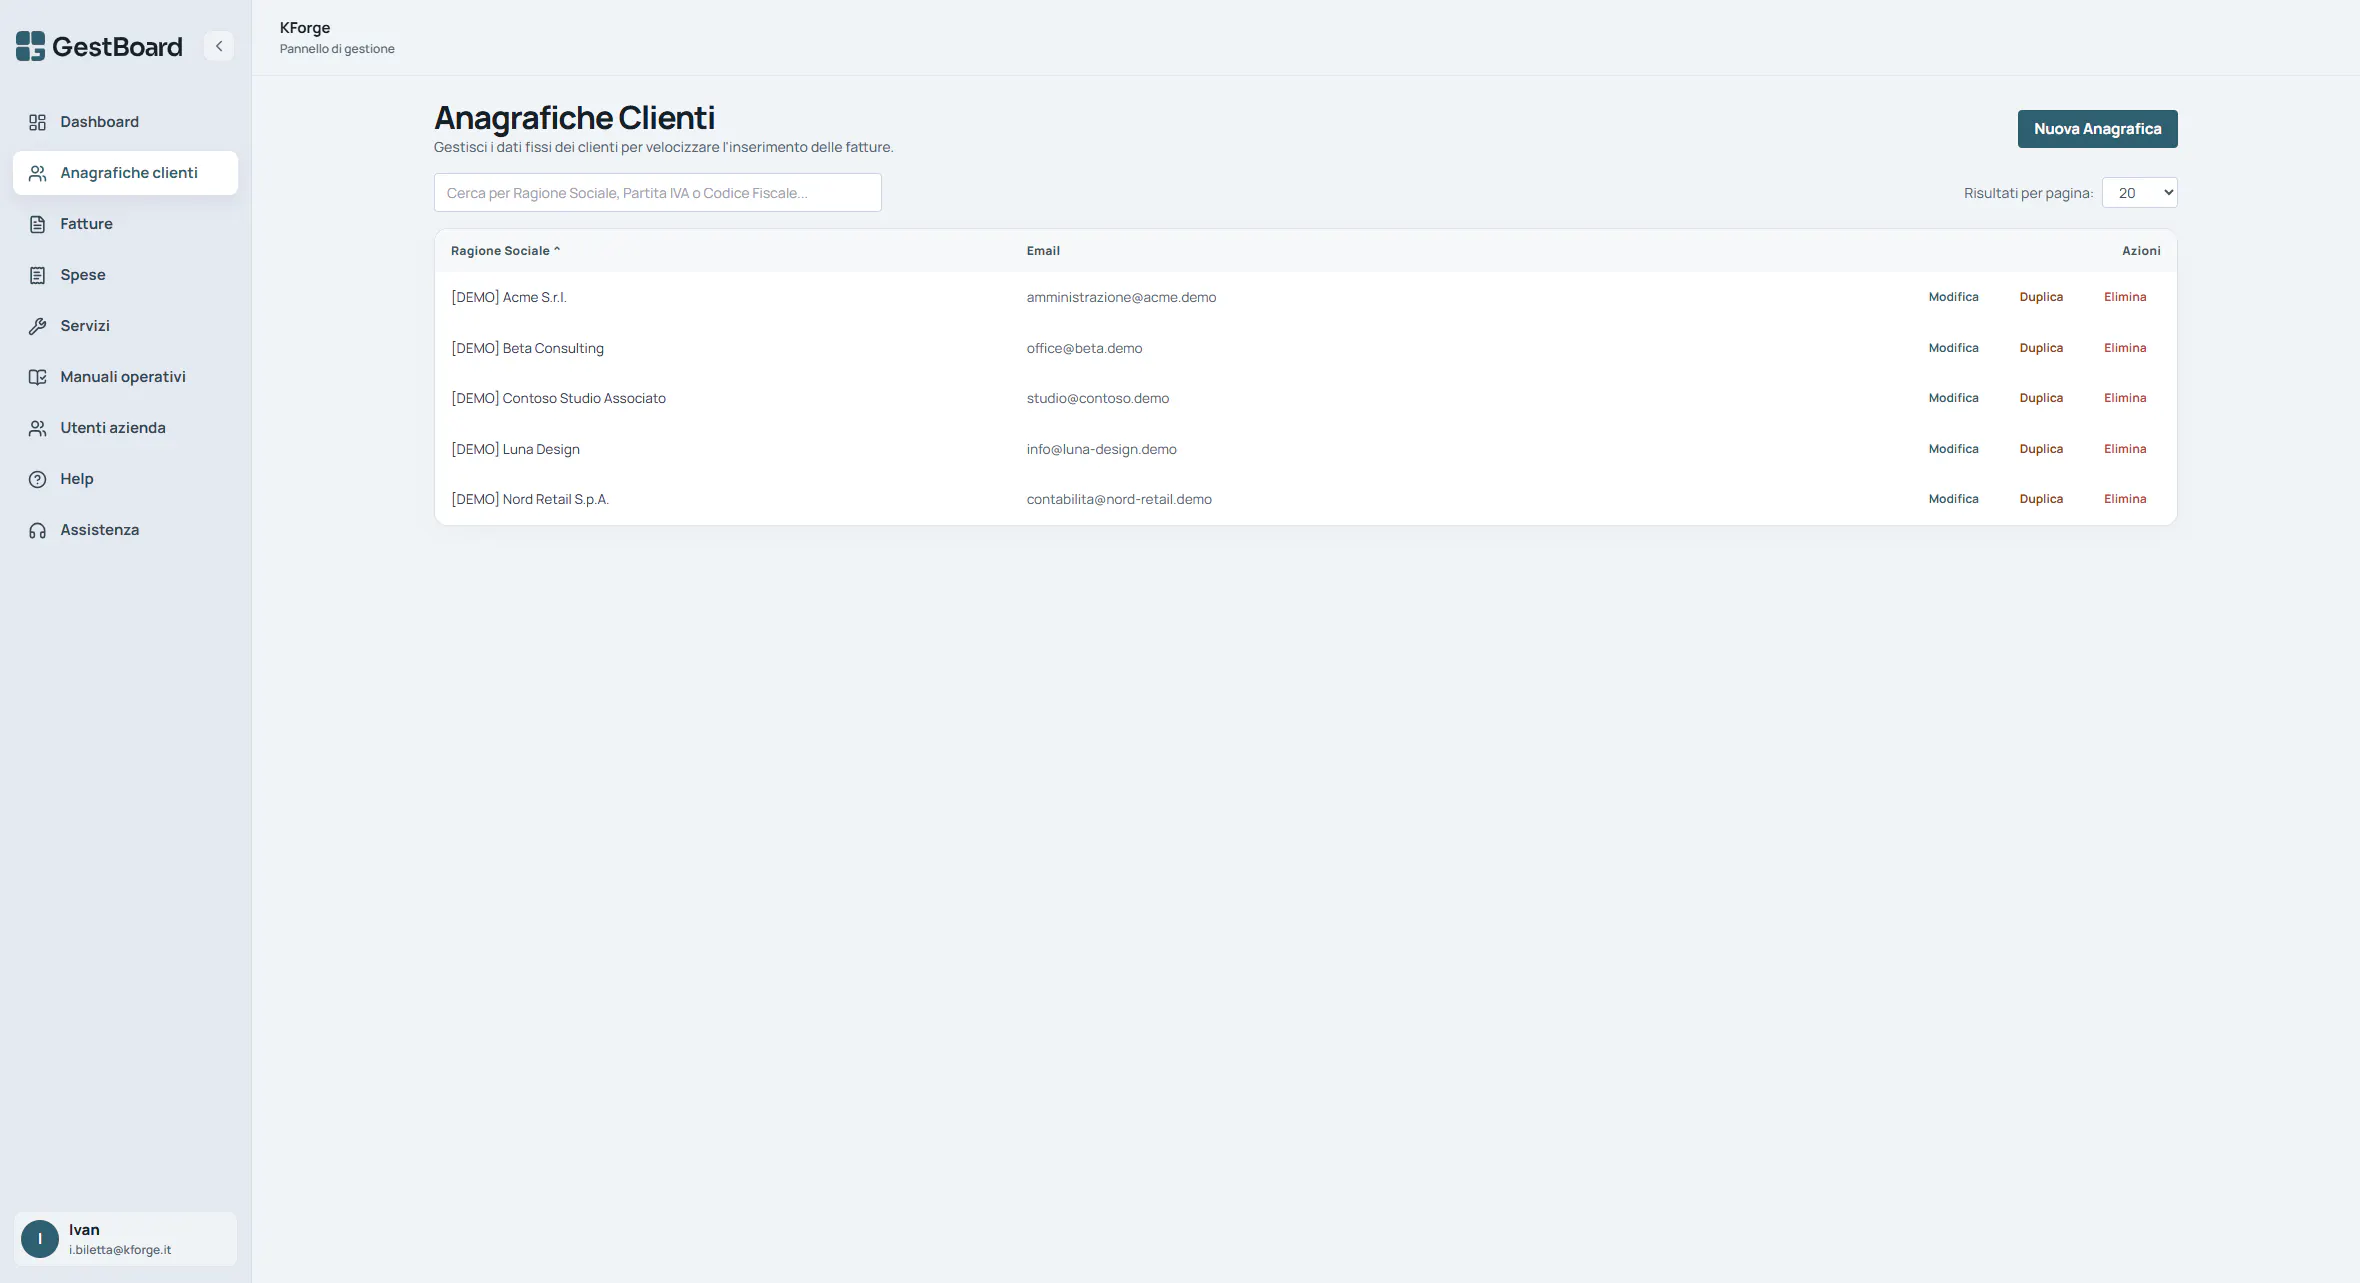Navigate to Manuali operativi
Screen dimensions: 2360x1283
point(125,377)
